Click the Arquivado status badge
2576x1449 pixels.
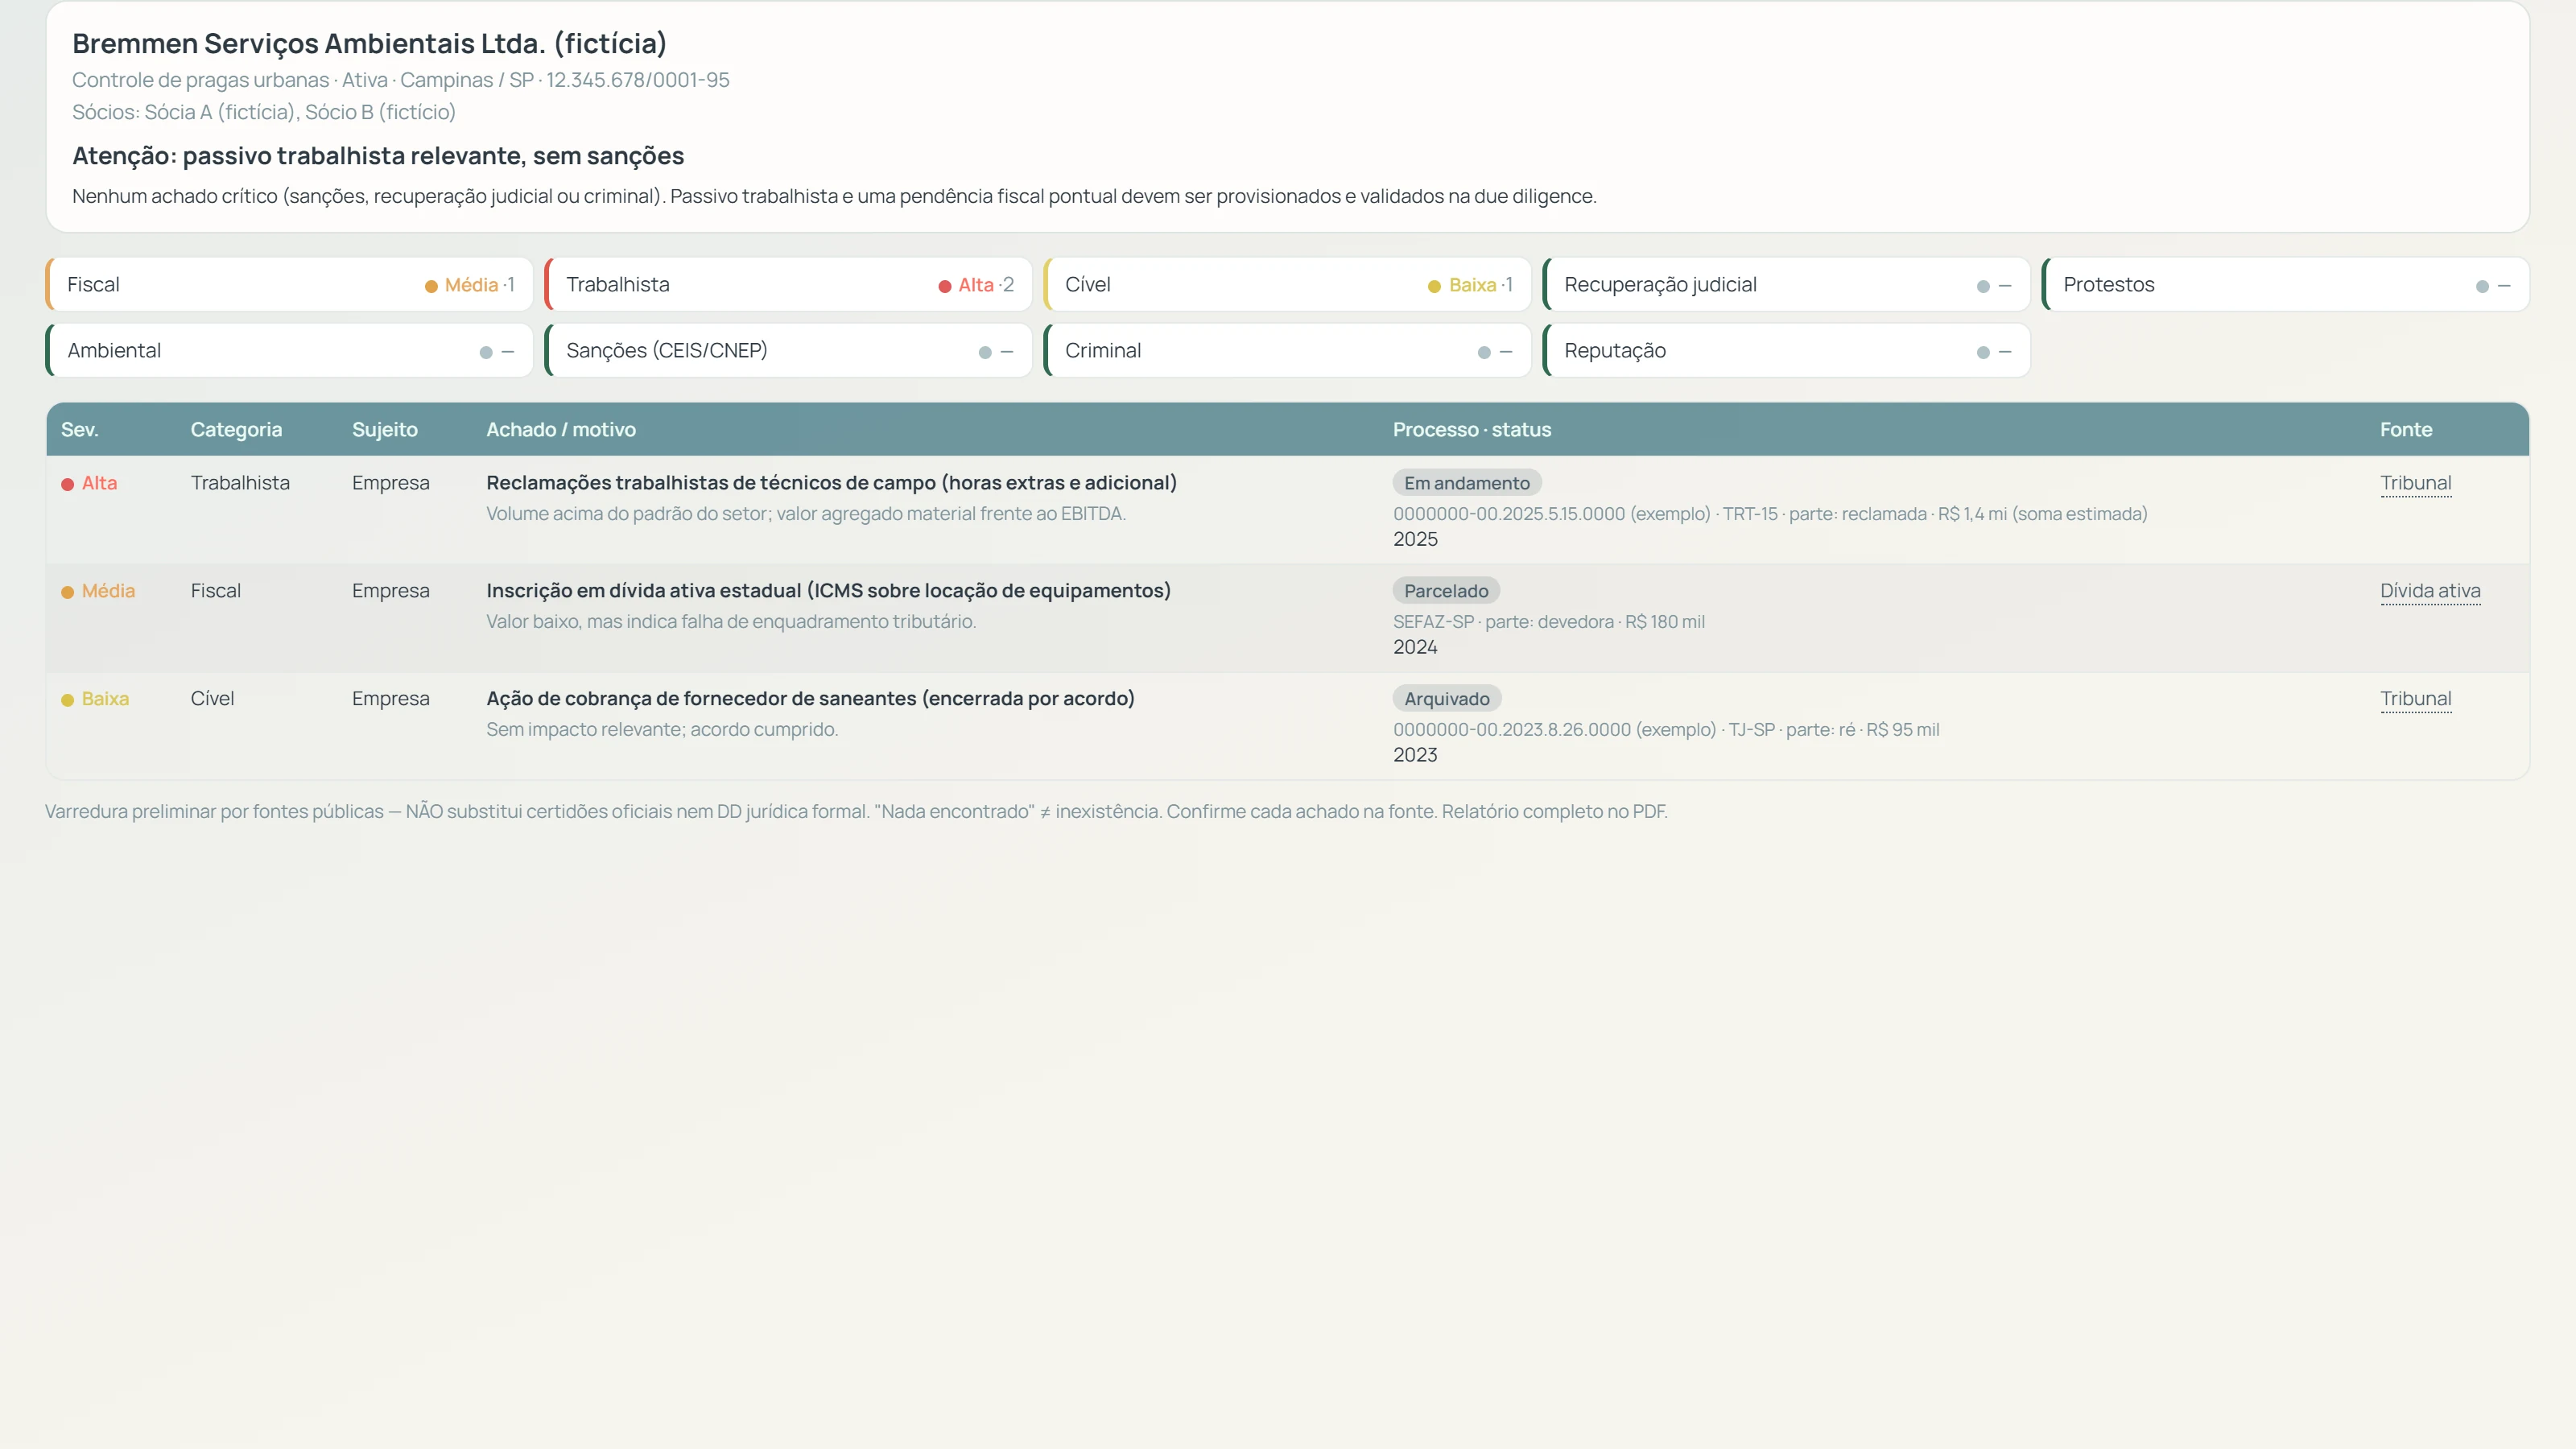pos(1446,699)
